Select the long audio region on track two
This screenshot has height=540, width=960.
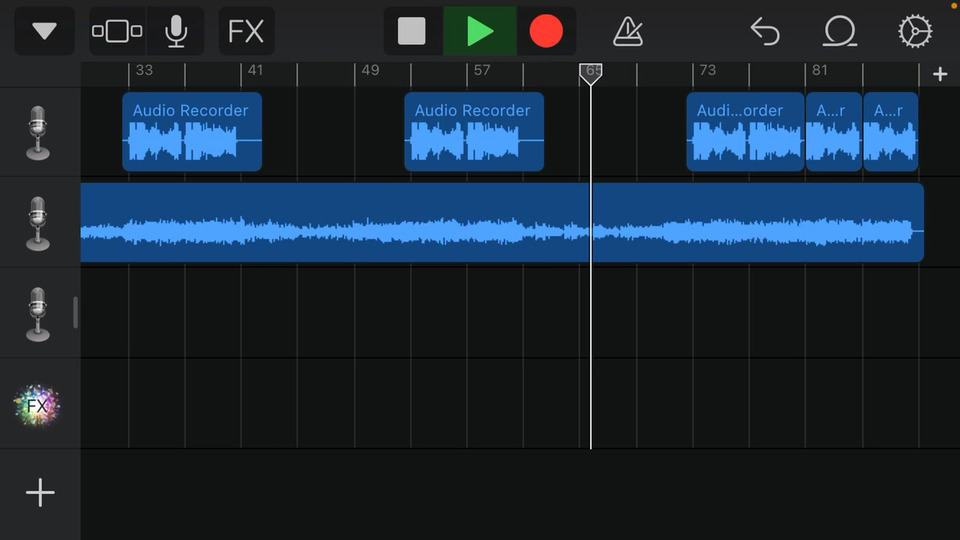coord(502,222)
